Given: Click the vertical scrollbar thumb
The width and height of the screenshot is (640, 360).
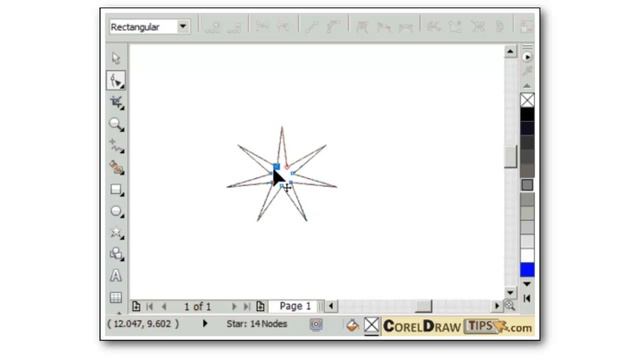Looking at the screenshot, I should tap(510, 157).
